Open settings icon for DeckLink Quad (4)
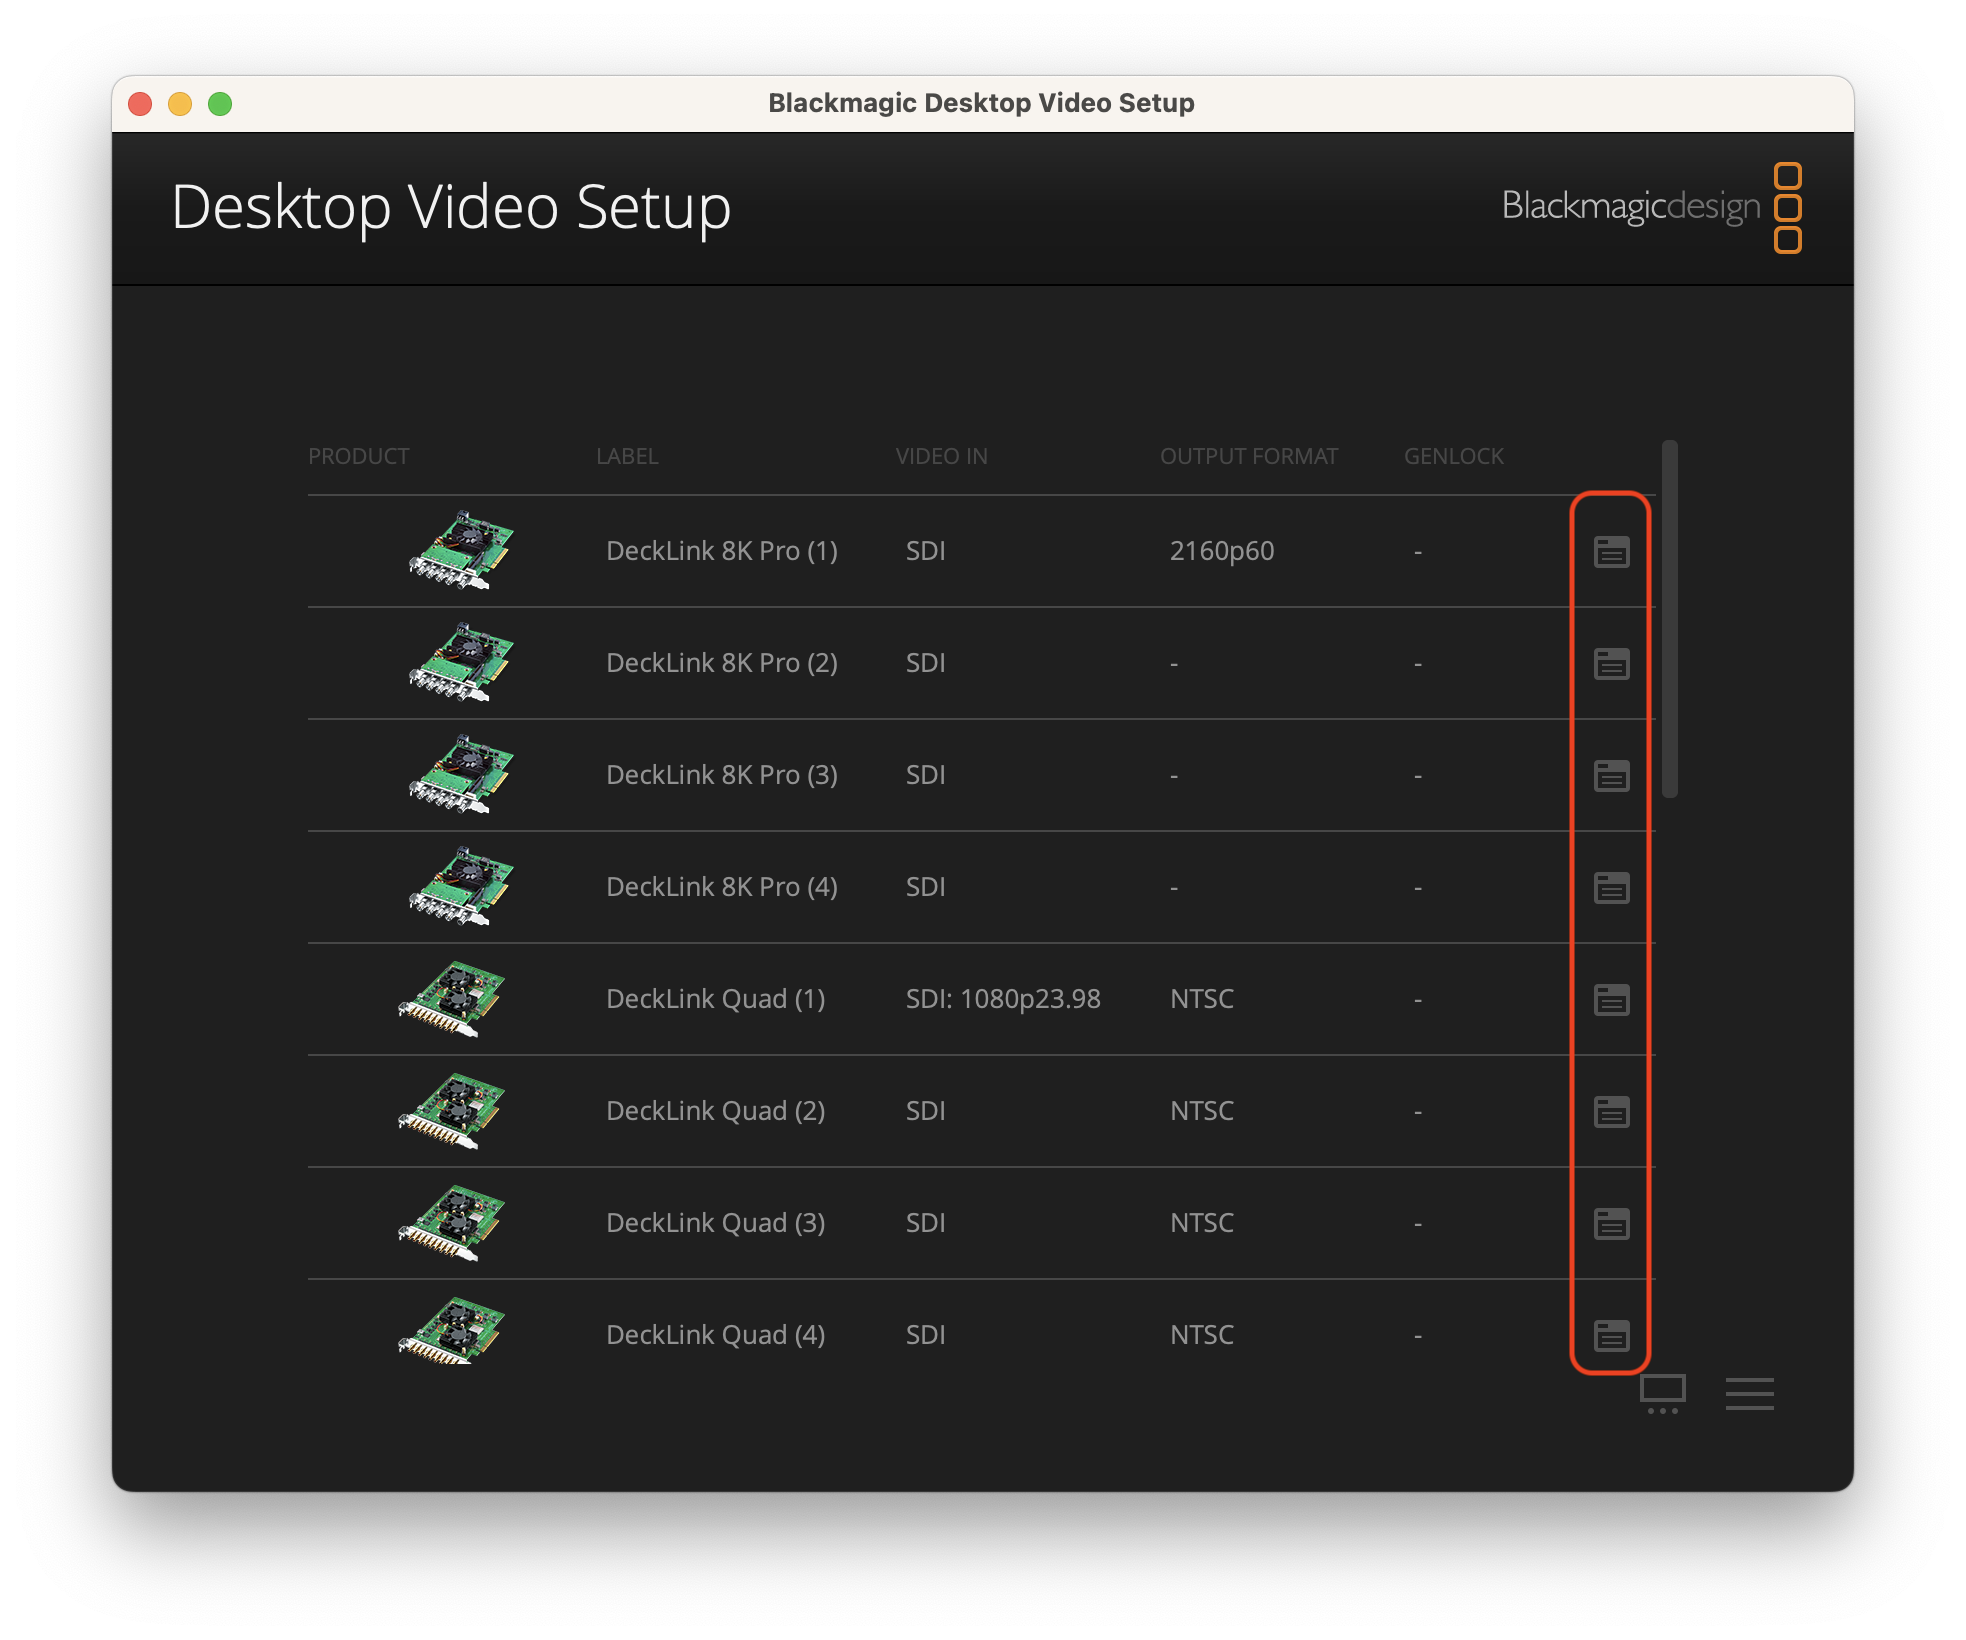This screenshot has height=1640, width=1966. tap(1611, 1335)
